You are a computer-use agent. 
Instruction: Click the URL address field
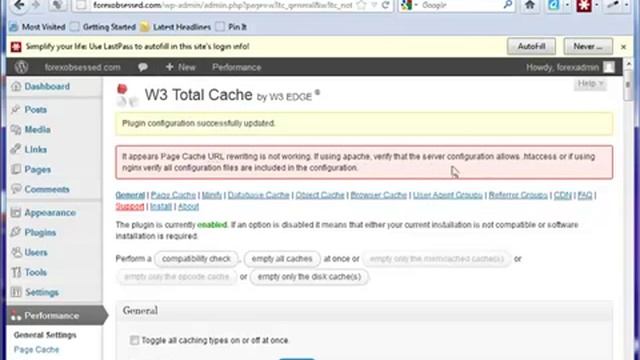click(x=222, y=5)
